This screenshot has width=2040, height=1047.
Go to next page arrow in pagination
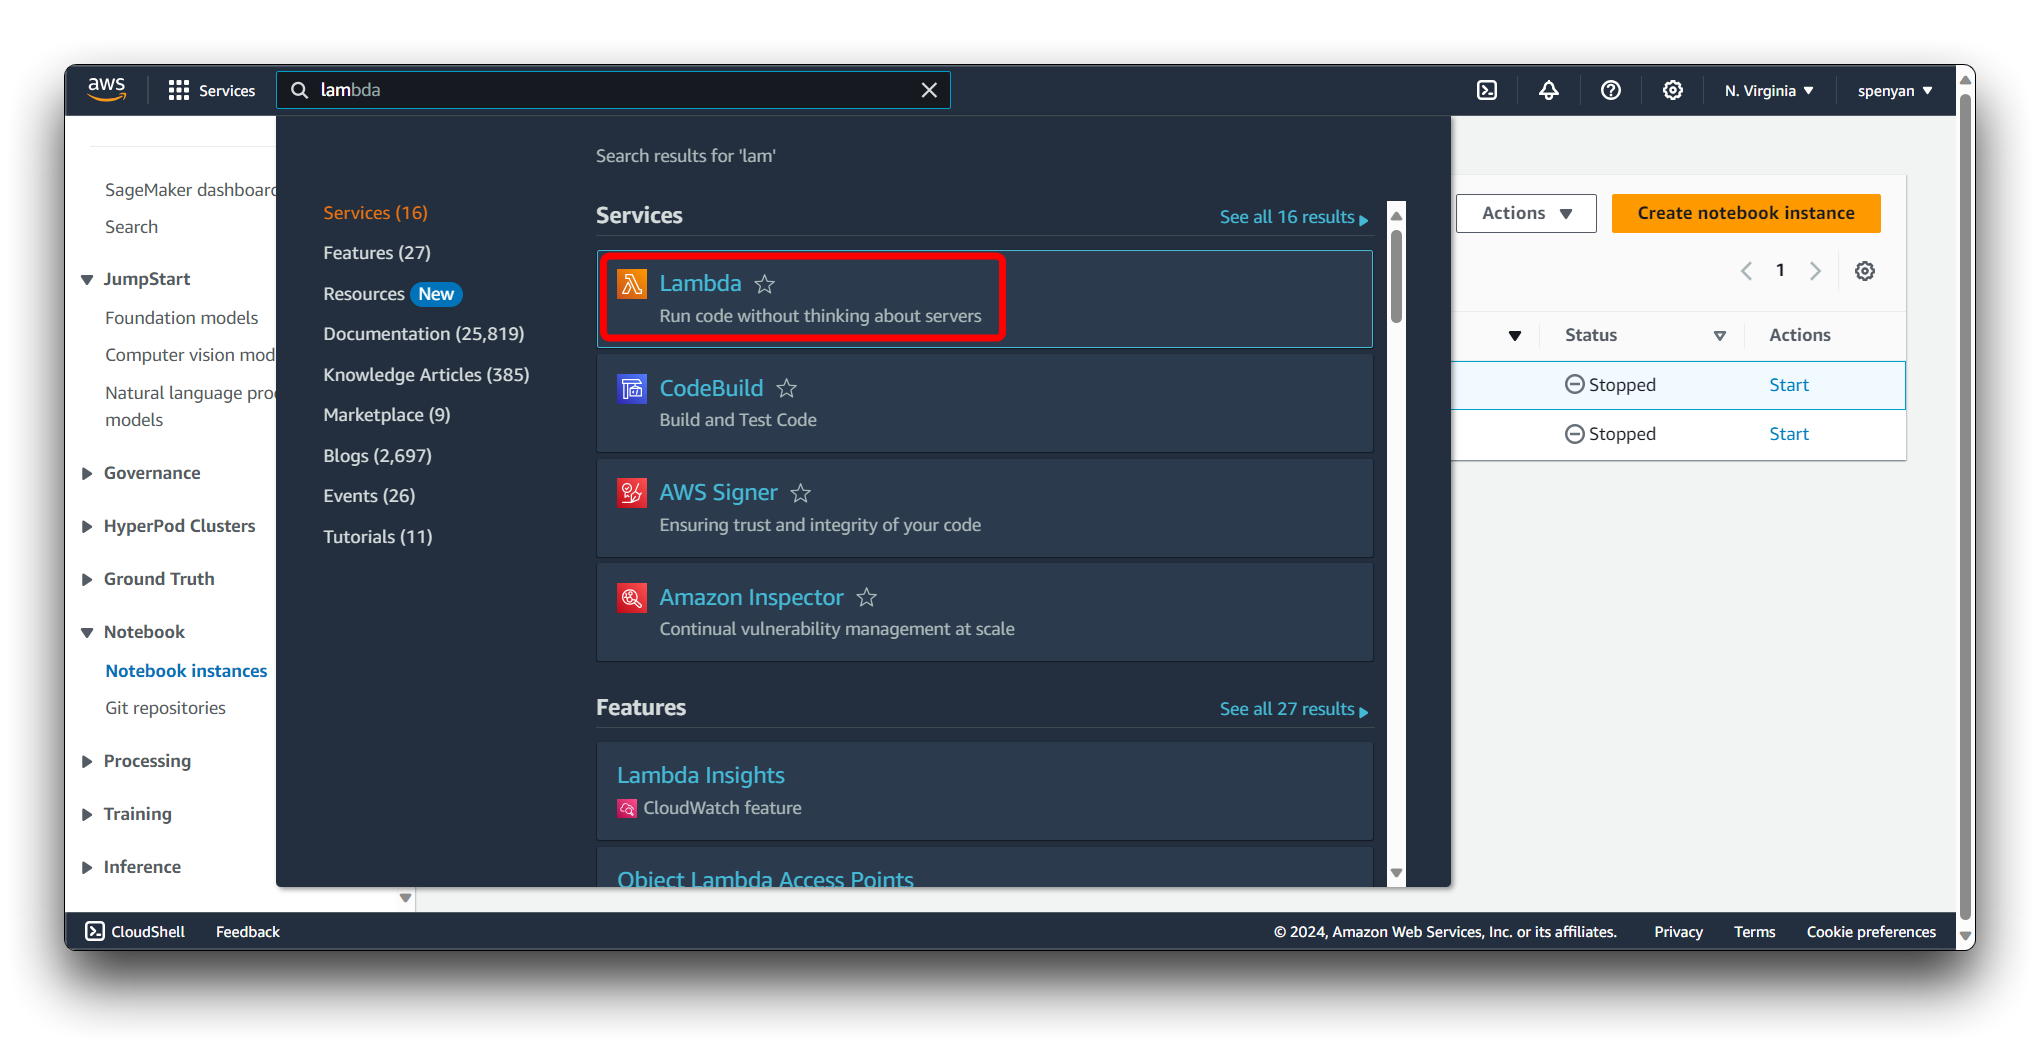(1815, 271)
